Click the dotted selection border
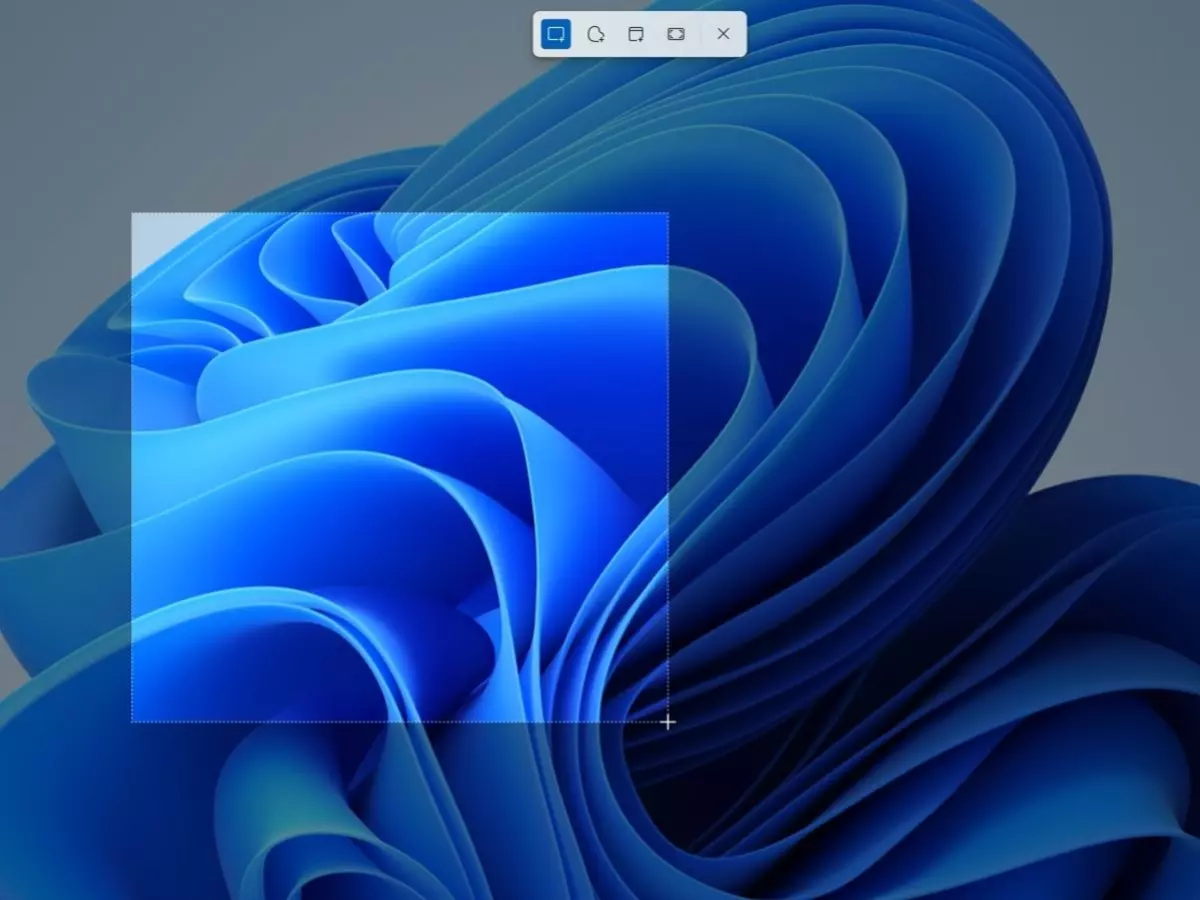Image resolution: width=1200 pixels, height=900 pixels. (400, 213)
